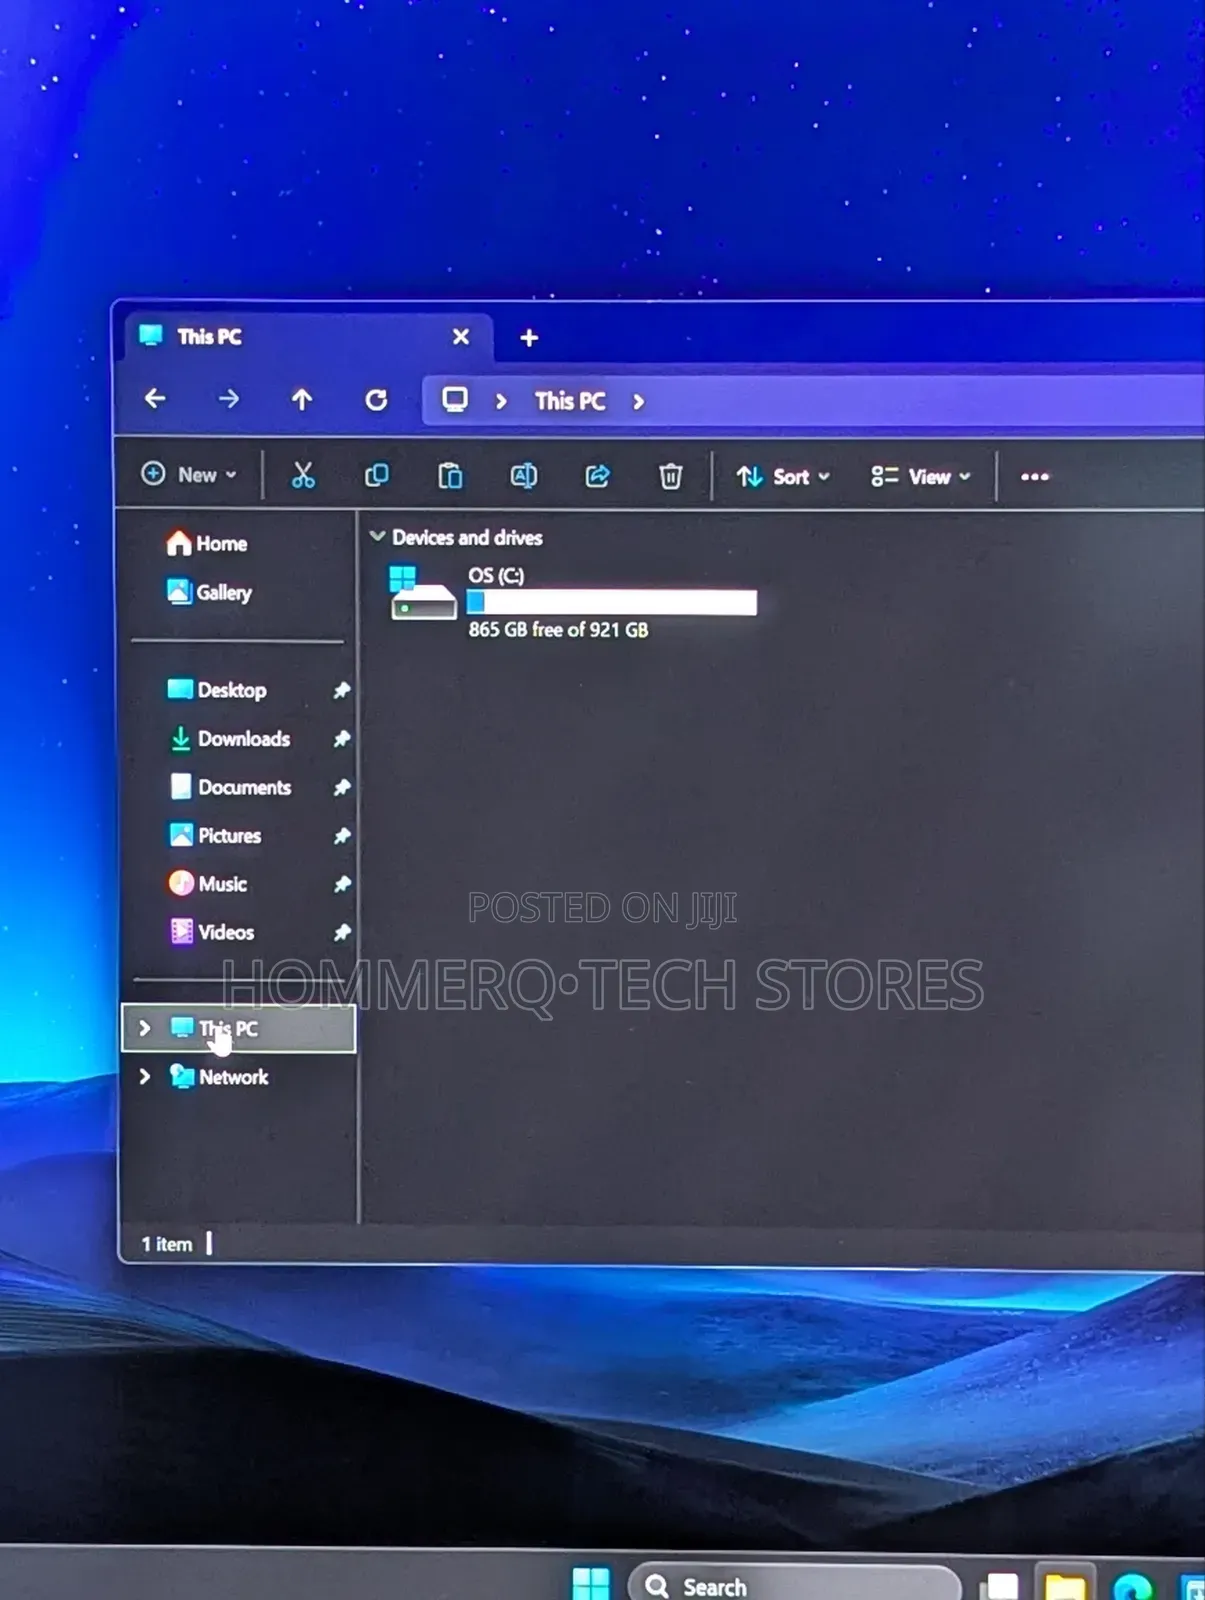Click the Cut scissors icon
The image size is (1205, 1600).
point(303,476)
